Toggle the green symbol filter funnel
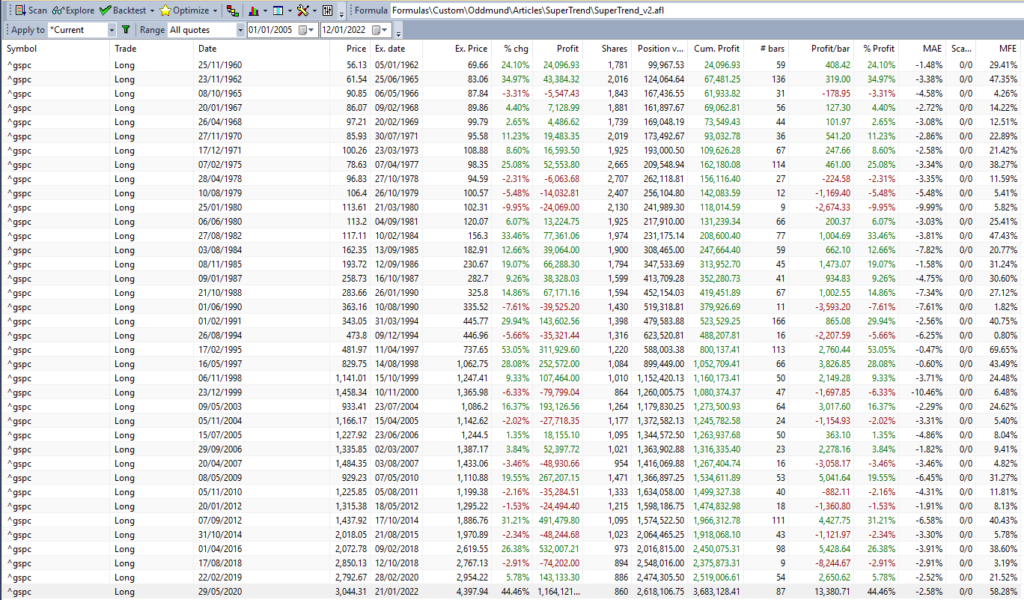The width and height of the screenshot is (1024, 600). pos(127,29)
